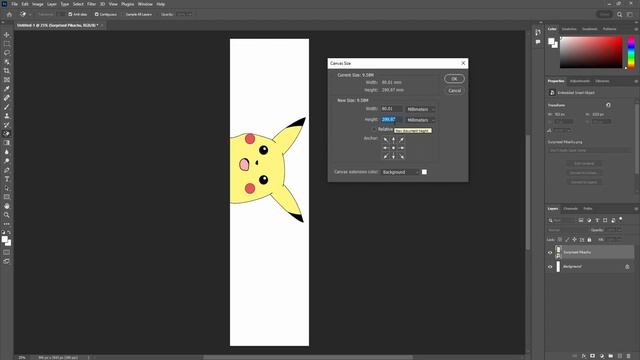Viewport: 640px width, 360px height.
Task: Hide the Surprised Pikachu layer
Action: 550,253
